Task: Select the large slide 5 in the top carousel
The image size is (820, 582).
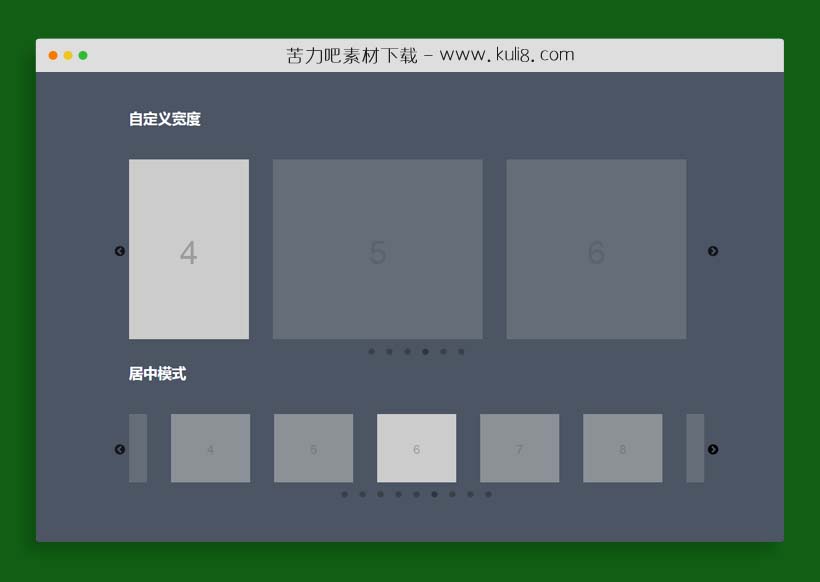Action: coord(377,249)
